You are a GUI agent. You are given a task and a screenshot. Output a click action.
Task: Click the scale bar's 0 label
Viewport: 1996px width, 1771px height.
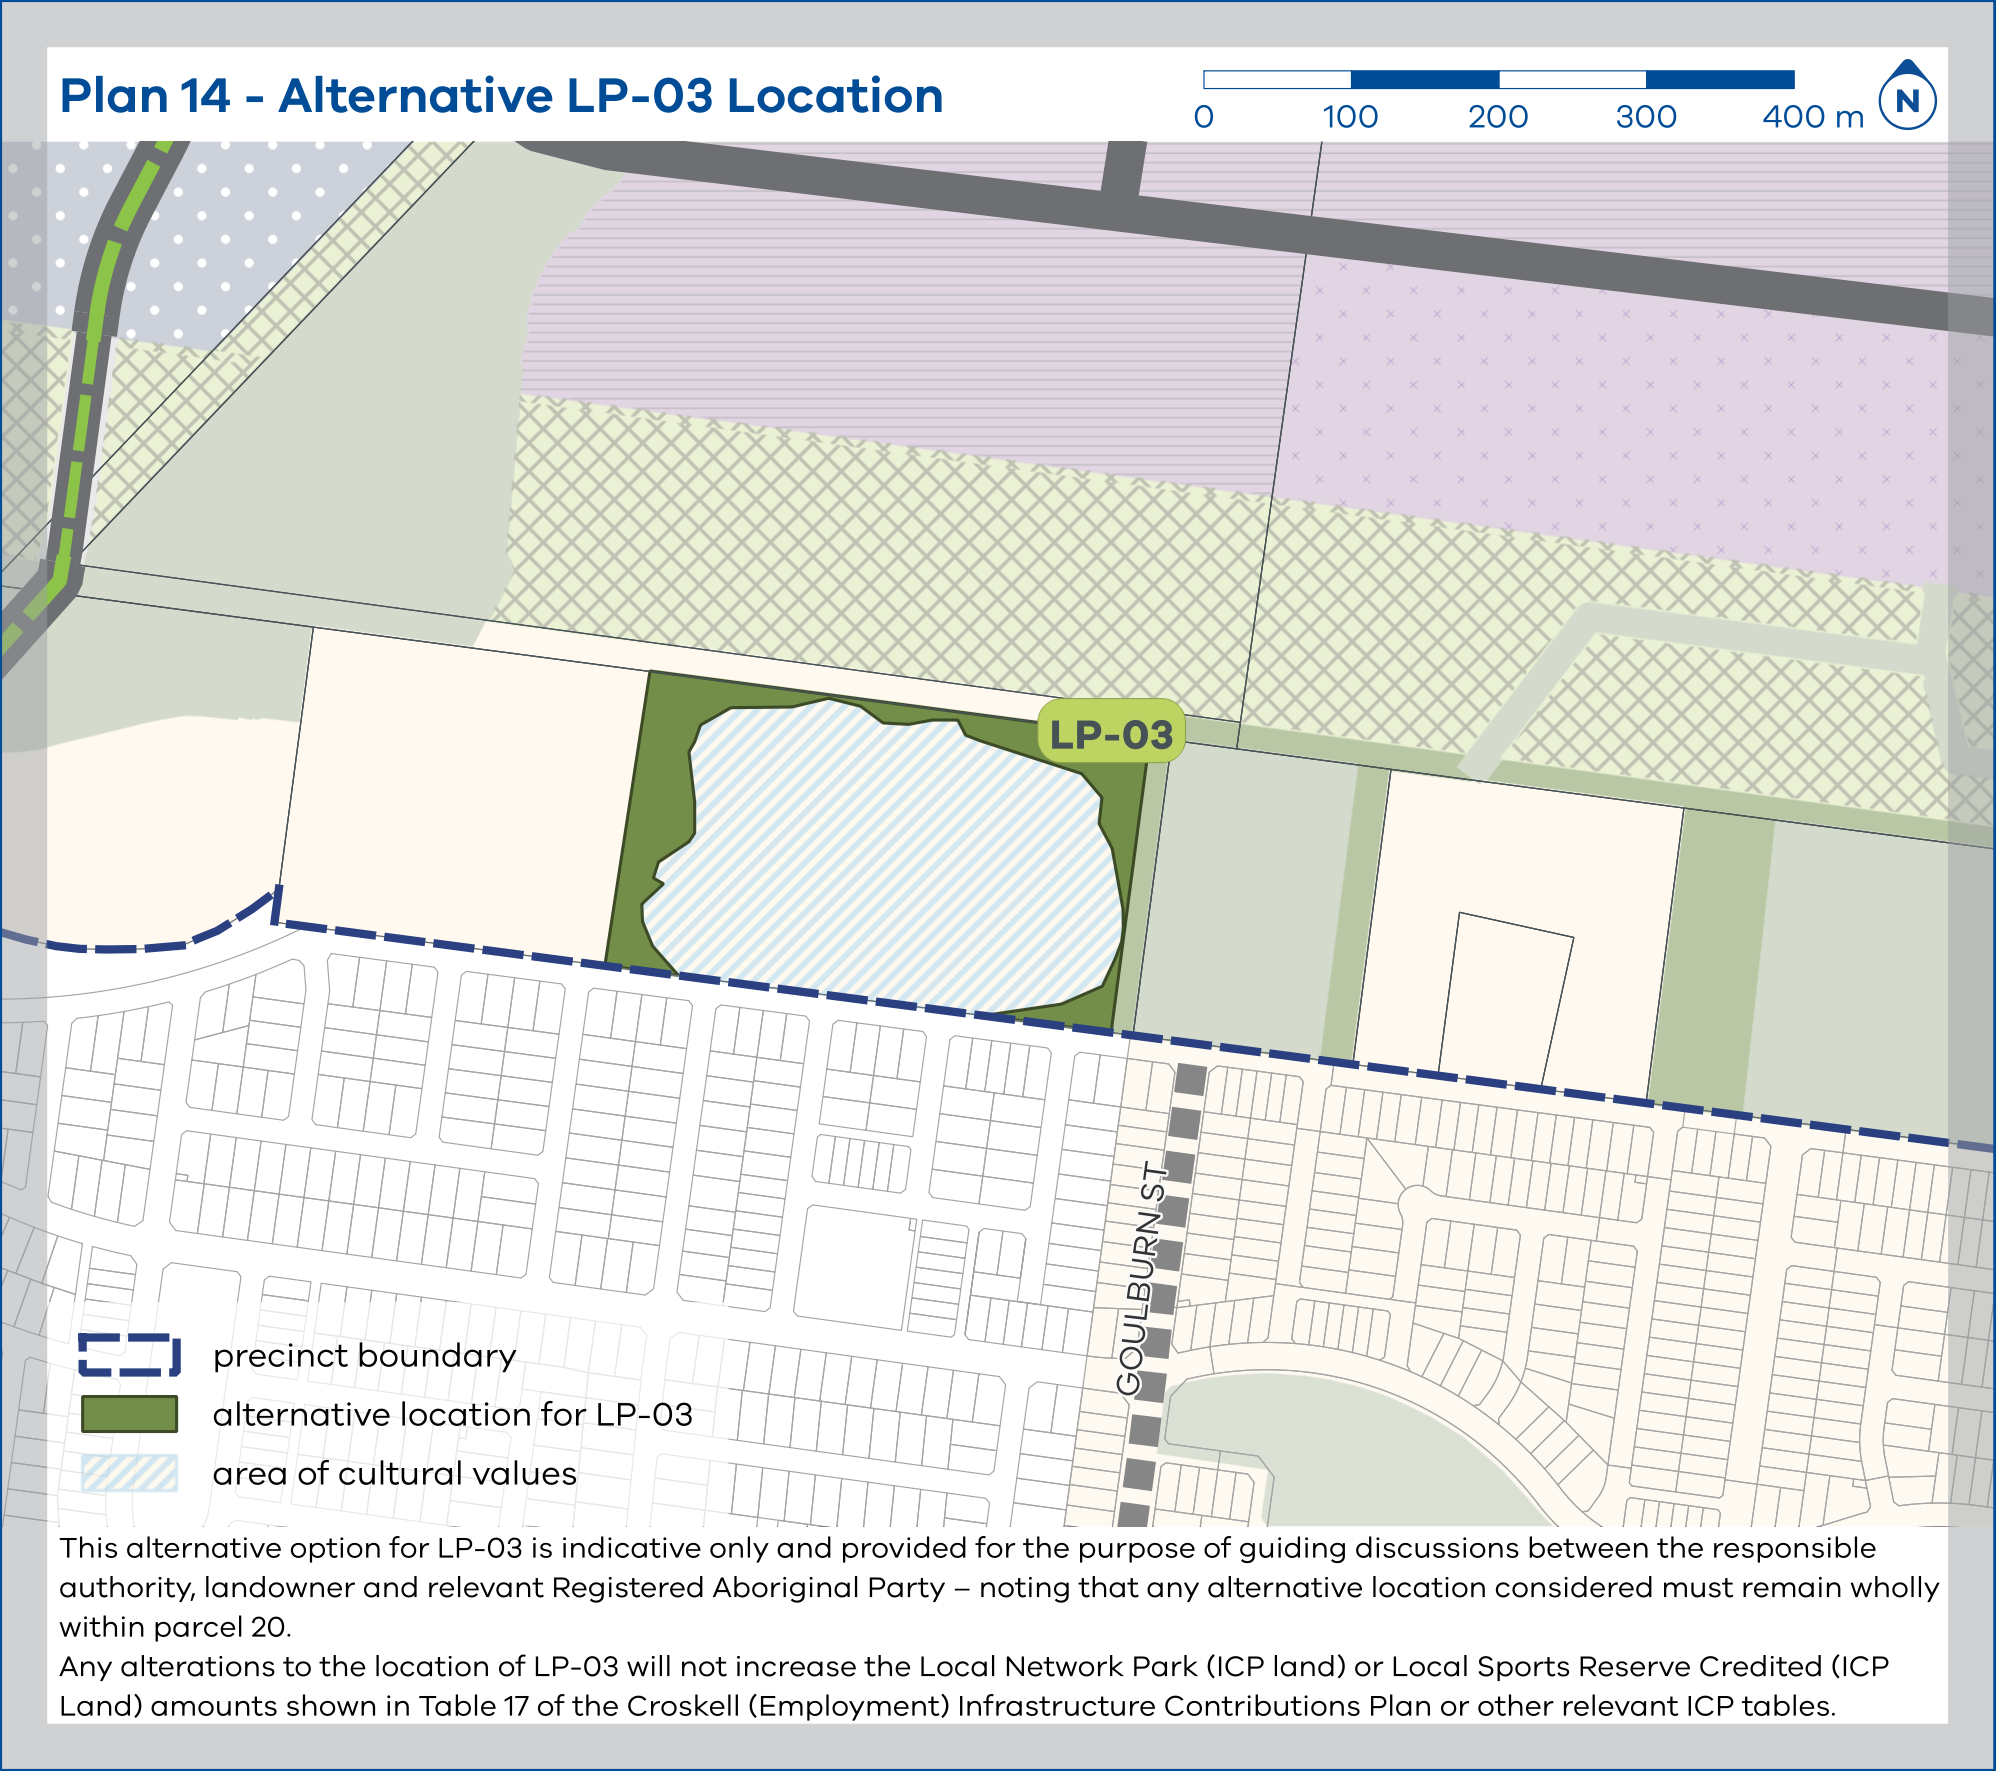click(1204, 117)
